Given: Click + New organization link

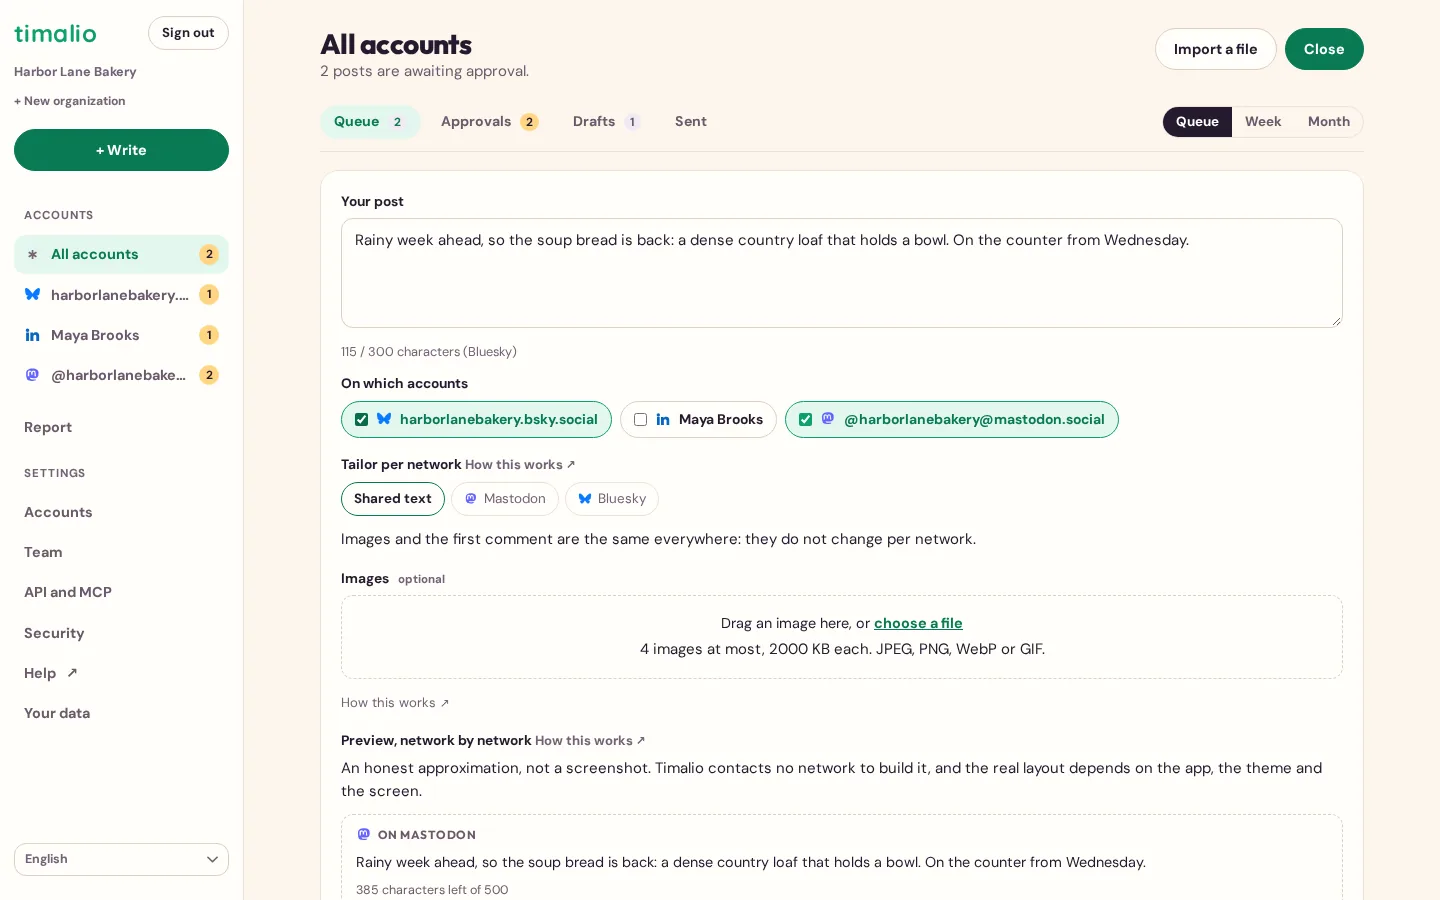Looking at the screenshot, I should click(x=70, y=101).
